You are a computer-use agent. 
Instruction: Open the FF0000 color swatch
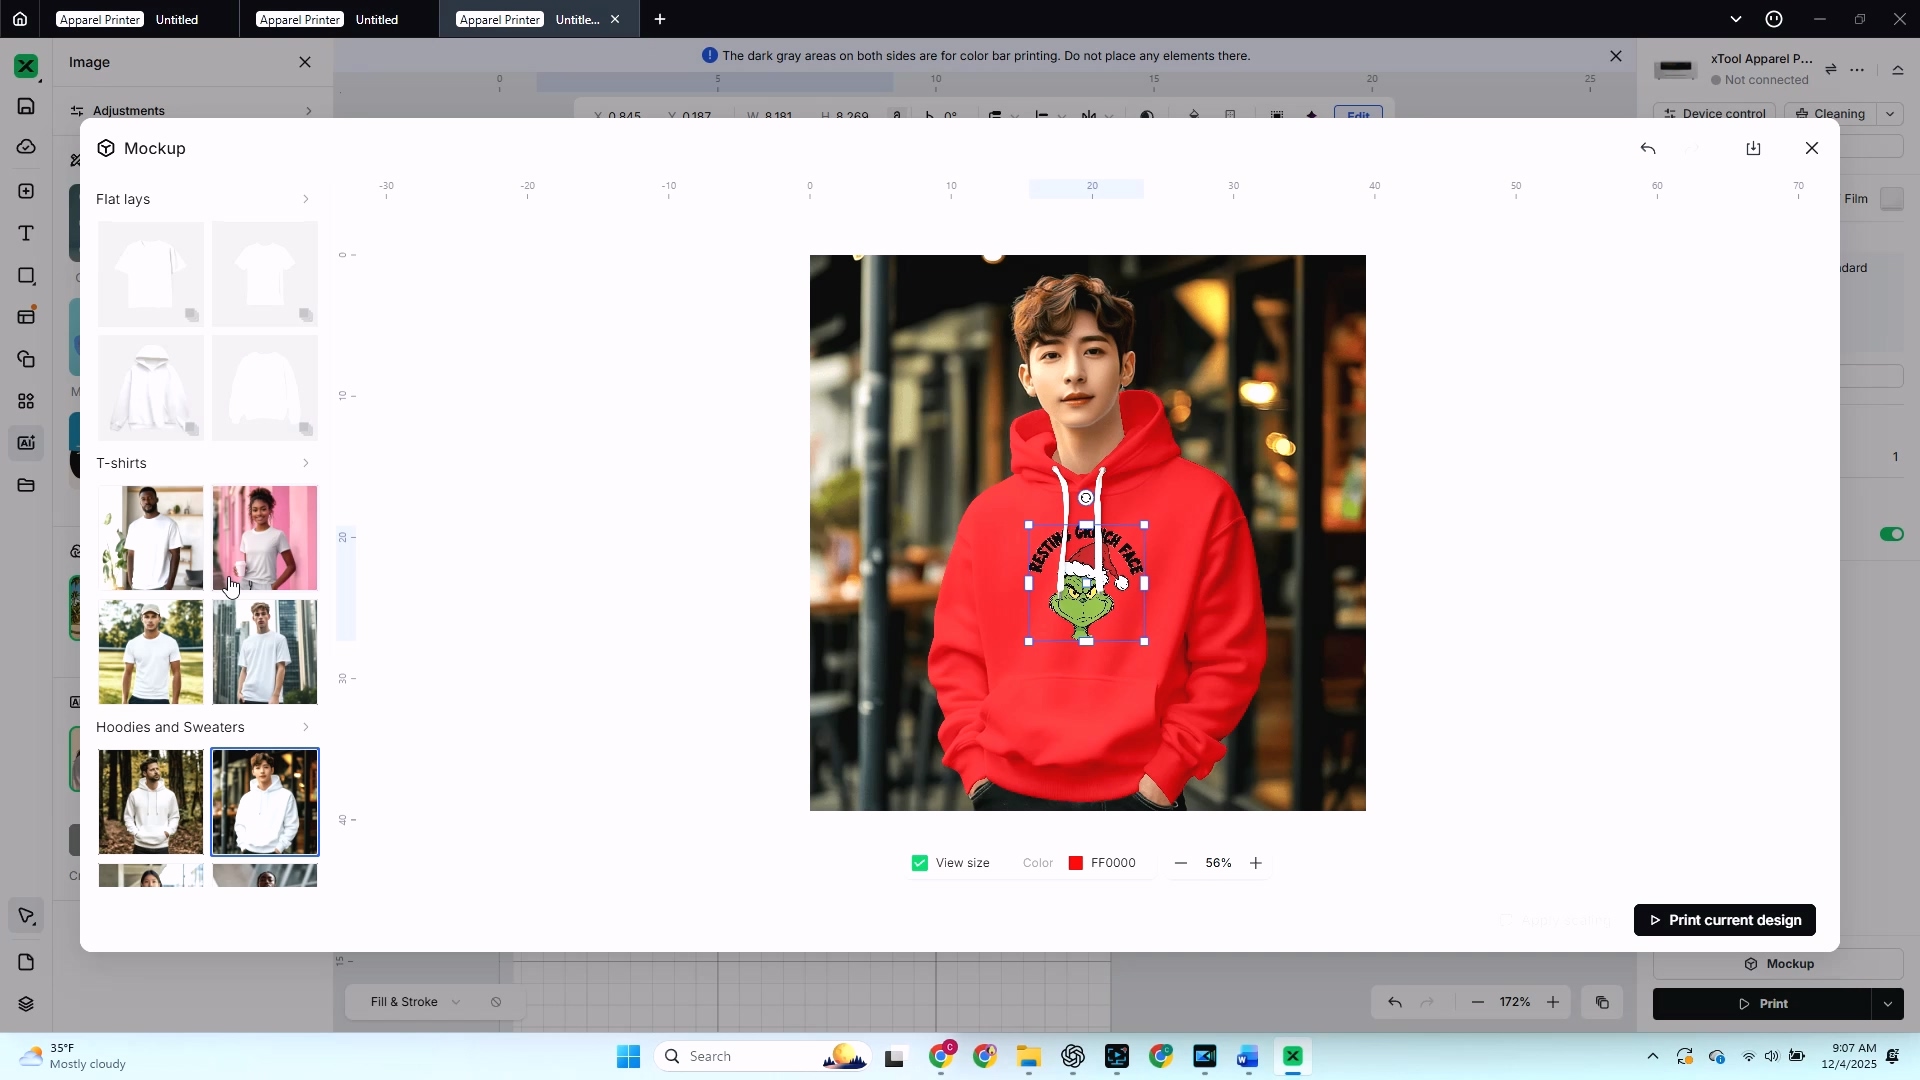1075,863
